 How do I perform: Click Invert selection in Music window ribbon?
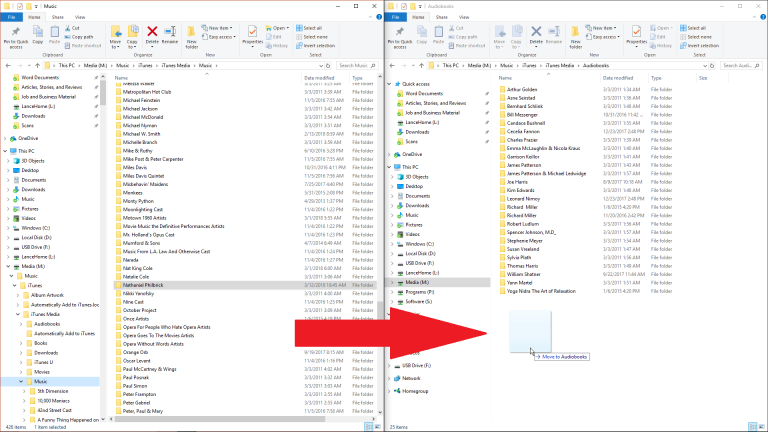coord(315,46)
